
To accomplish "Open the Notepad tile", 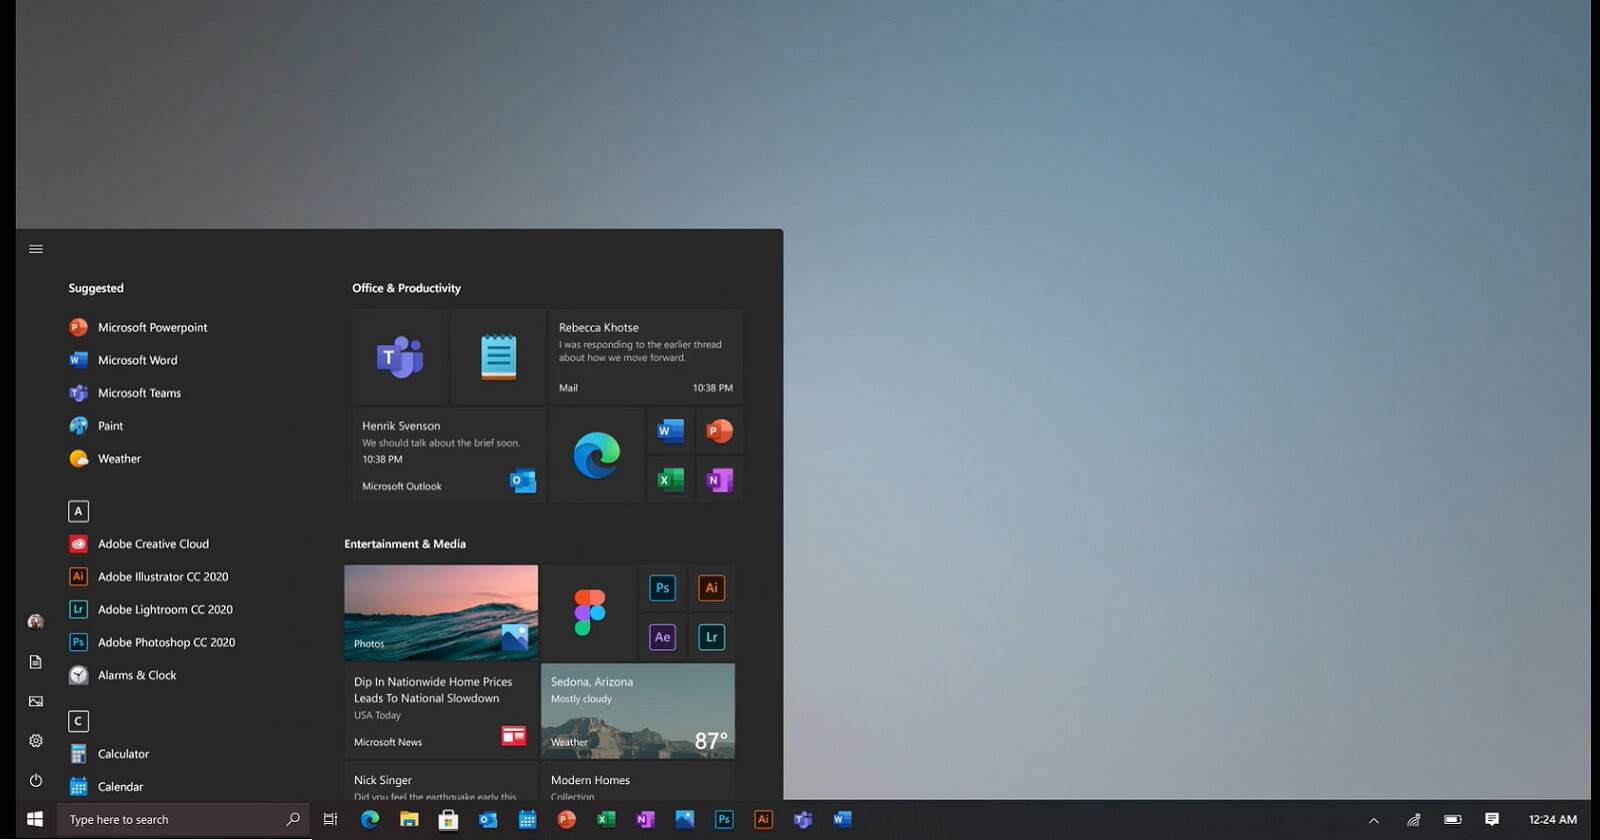I will [498, 356].
